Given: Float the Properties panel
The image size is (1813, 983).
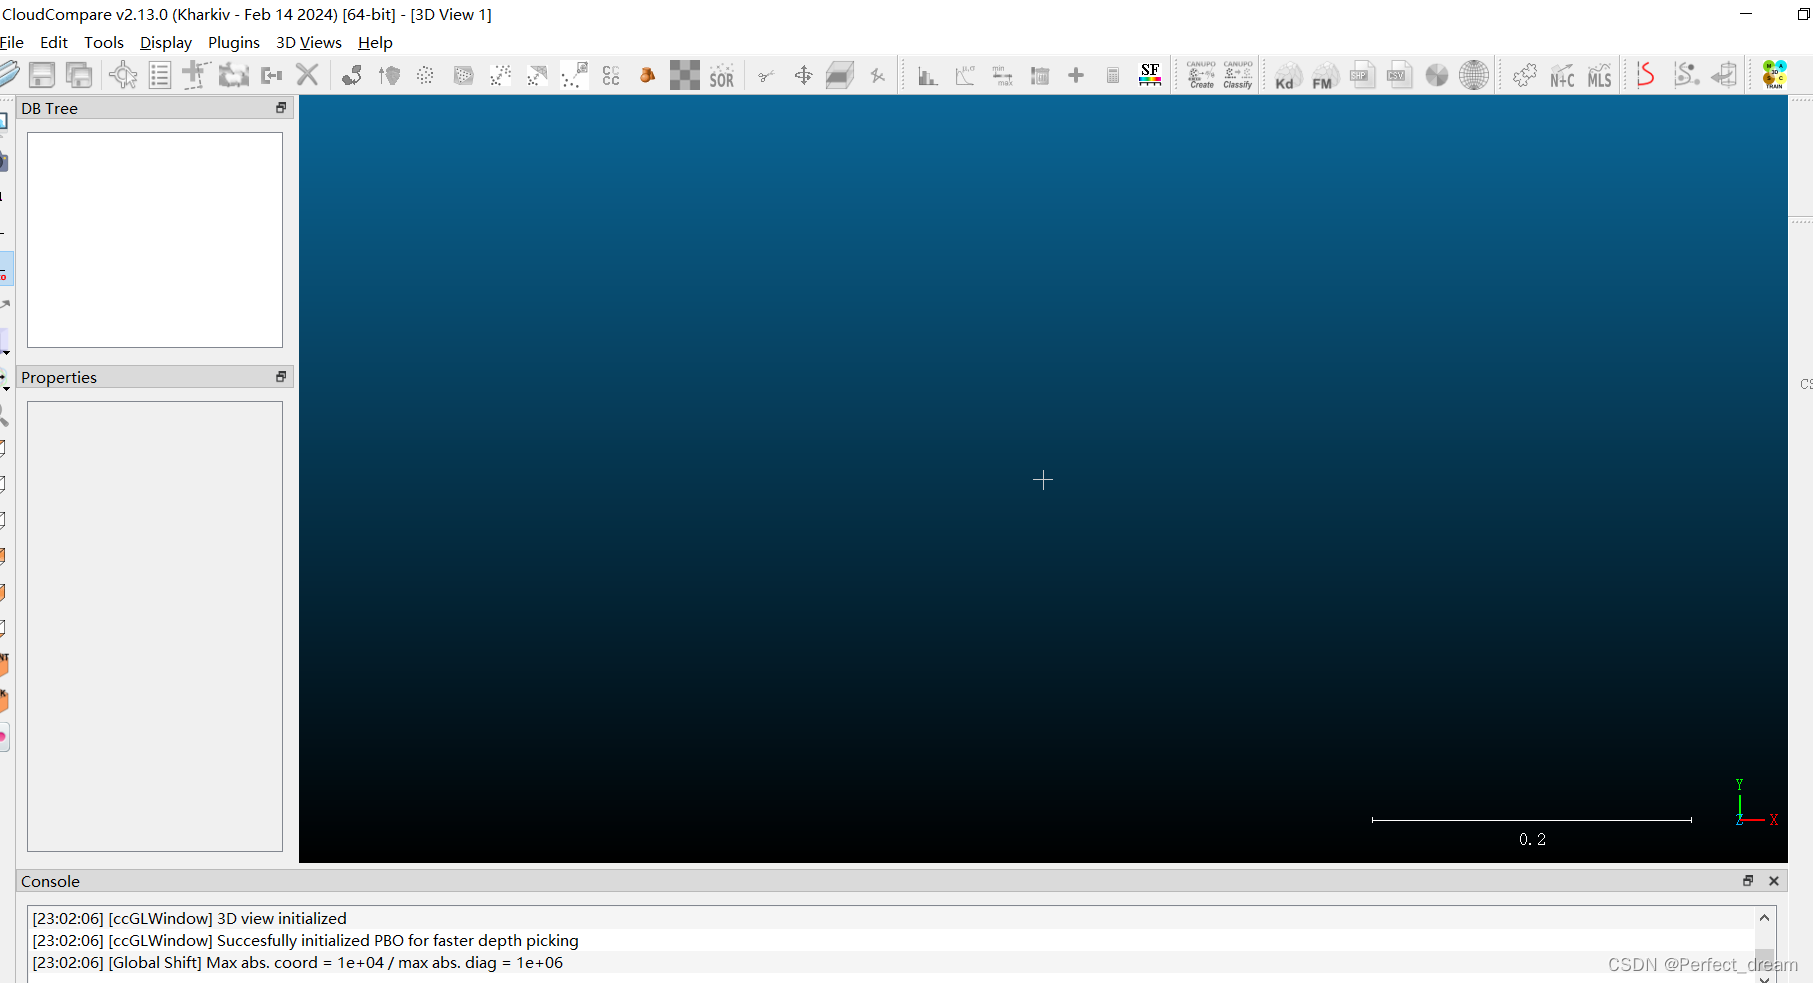Looking at the screenshot, I should click(x=281, y=377).
